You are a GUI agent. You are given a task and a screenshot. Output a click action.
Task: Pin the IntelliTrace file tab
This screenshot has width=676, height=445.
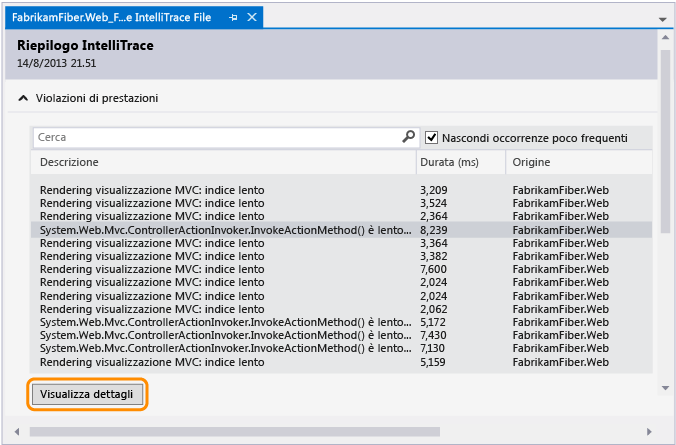(233, 18)
